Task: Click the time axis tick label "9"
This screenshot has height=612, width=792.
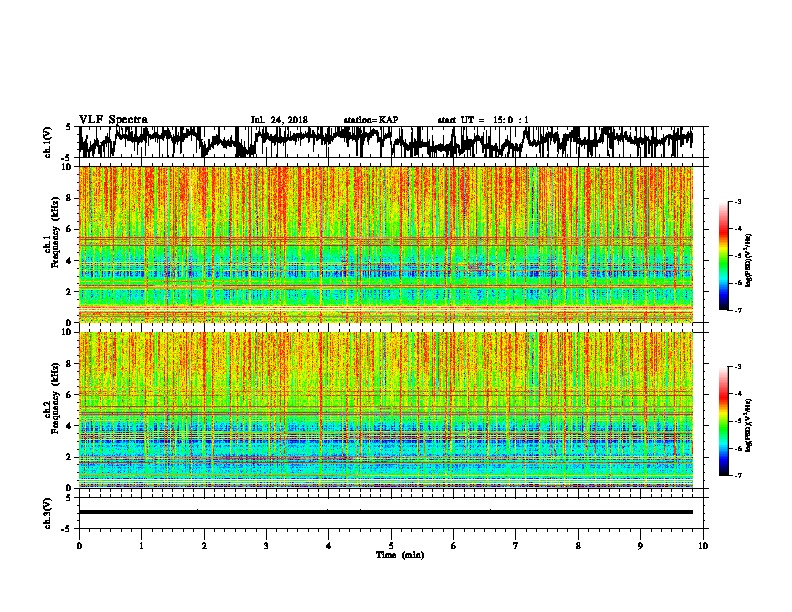Action: coord(640,546)
